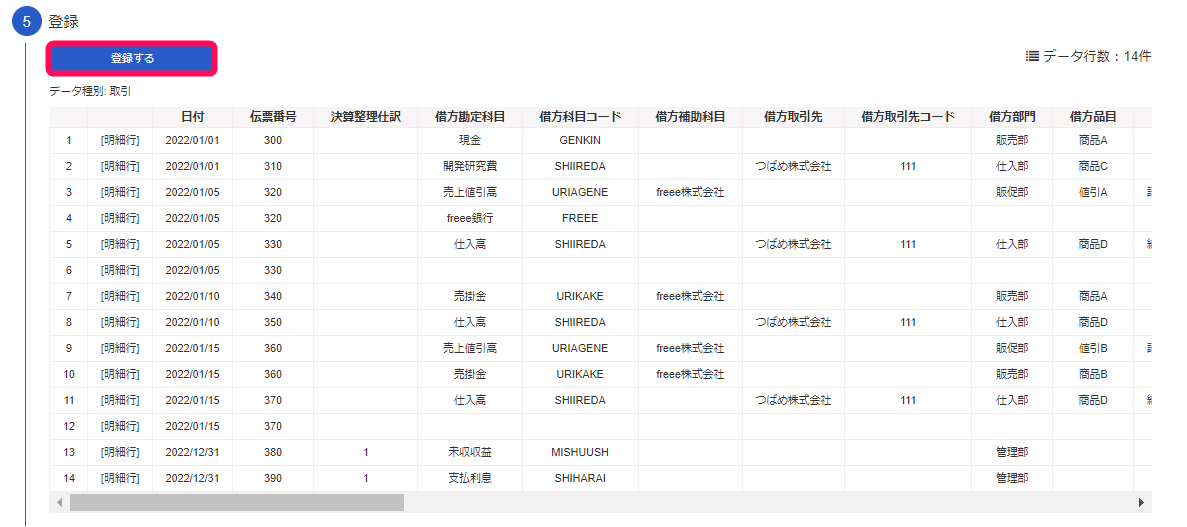Click voucher number 350 cell

273,322
